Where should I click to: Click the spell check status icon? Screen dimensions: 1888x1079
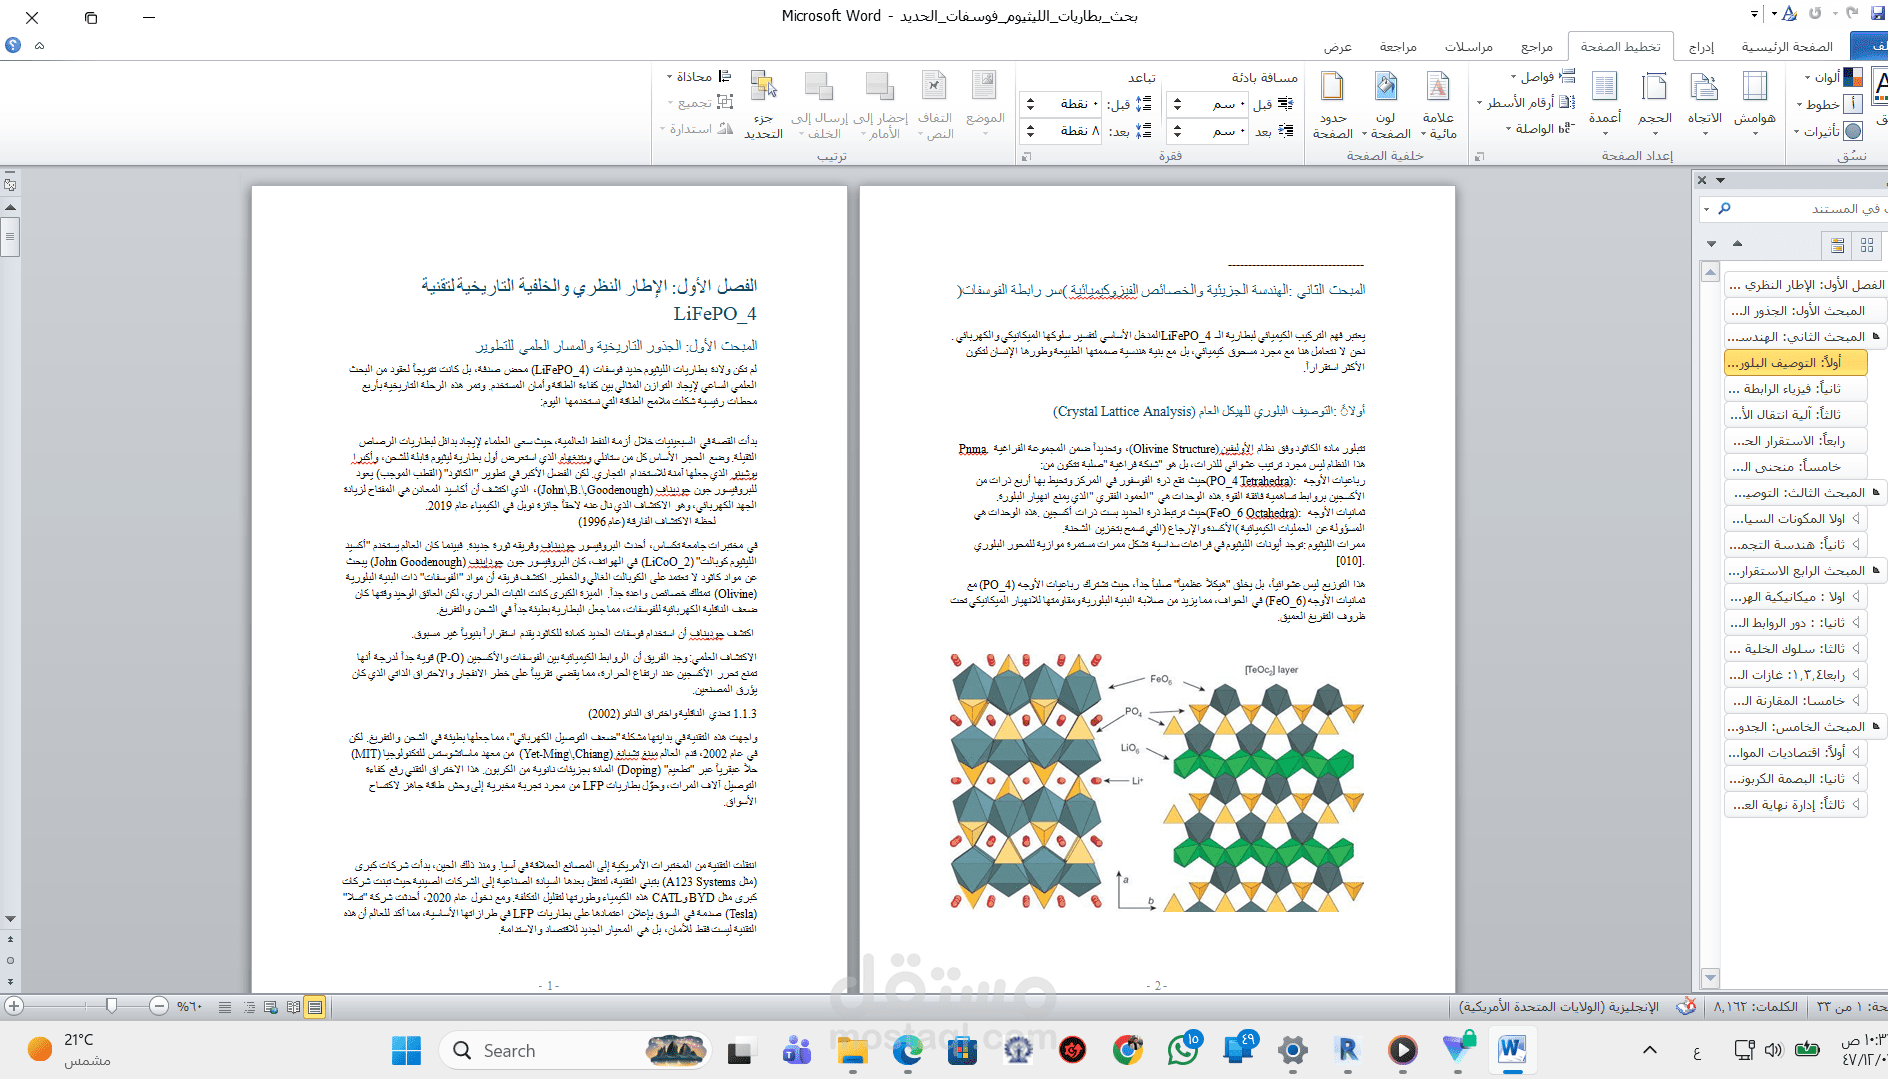pos(1686,1006)
